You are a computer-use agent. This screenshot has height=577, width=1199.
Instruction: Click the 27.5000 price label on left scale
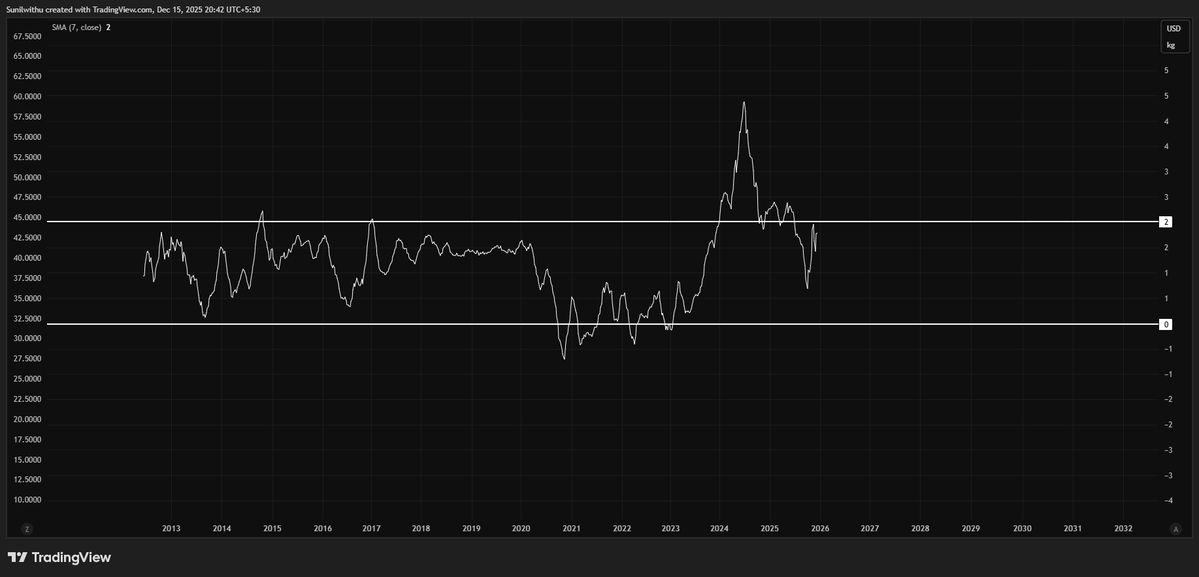28,358
